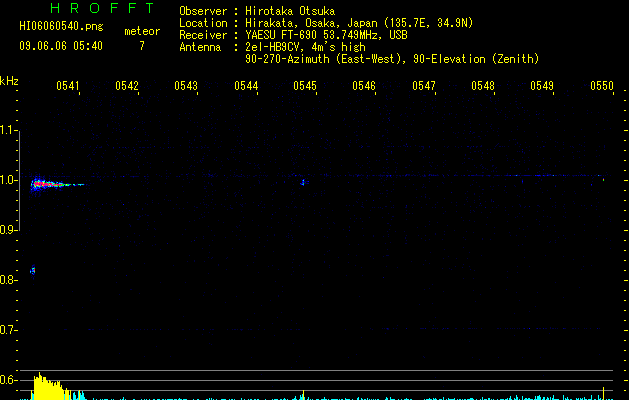Select the filename HI06060540.png
This screenshot has height=400, width=629.
click(x=61, y=26)
